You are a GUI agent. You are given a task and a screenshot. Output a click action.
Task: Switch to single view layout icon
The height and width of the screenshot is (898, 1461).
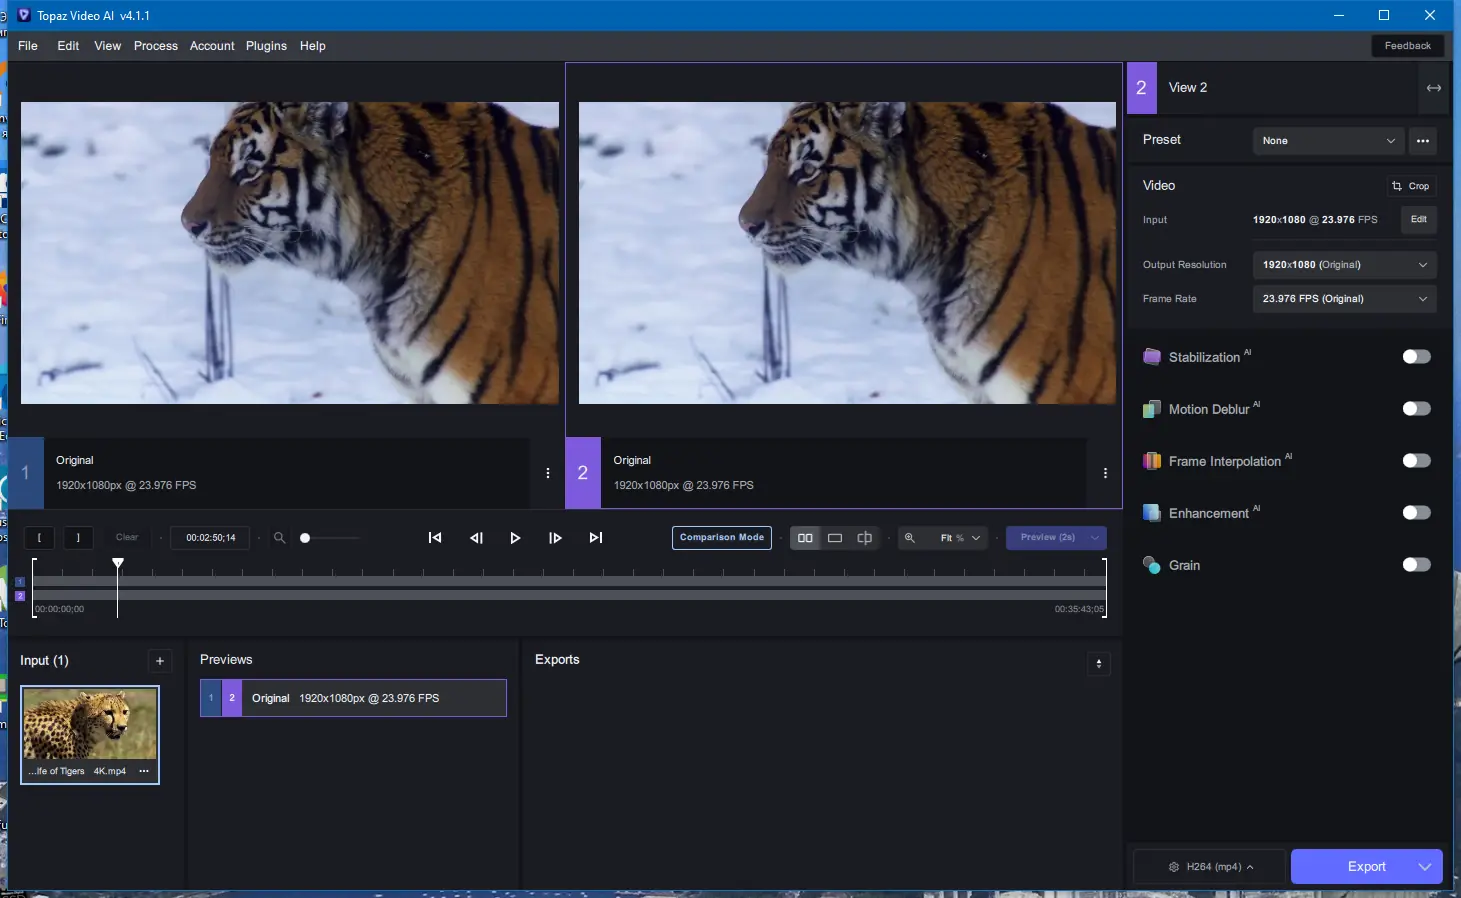click(835, 538)
